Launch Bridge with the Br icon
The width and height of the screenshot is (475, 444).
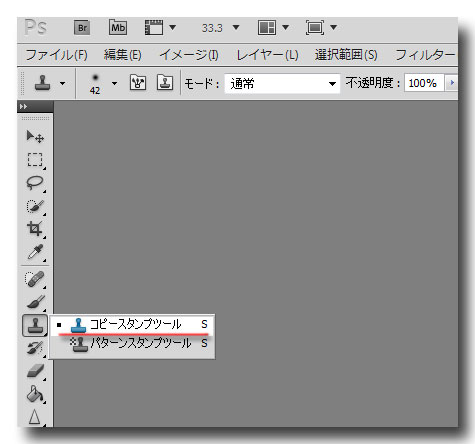coord(82,28)
